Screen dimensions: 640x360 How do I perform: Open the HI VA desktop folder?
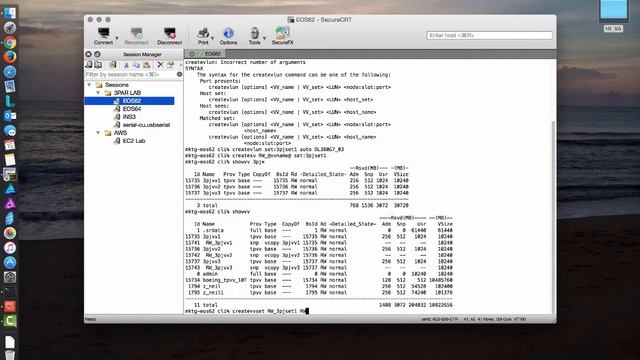613,16
